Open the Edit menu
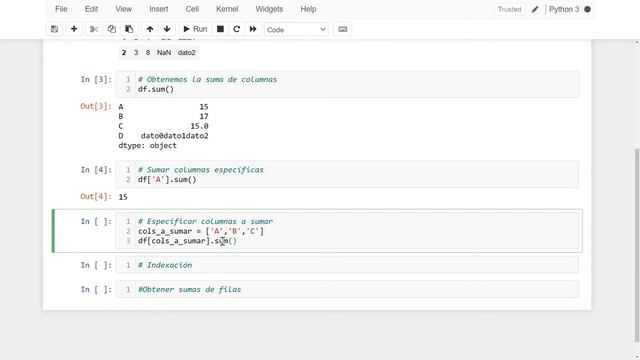This screenshot has height=360, width=640. [x=91, y=9]
